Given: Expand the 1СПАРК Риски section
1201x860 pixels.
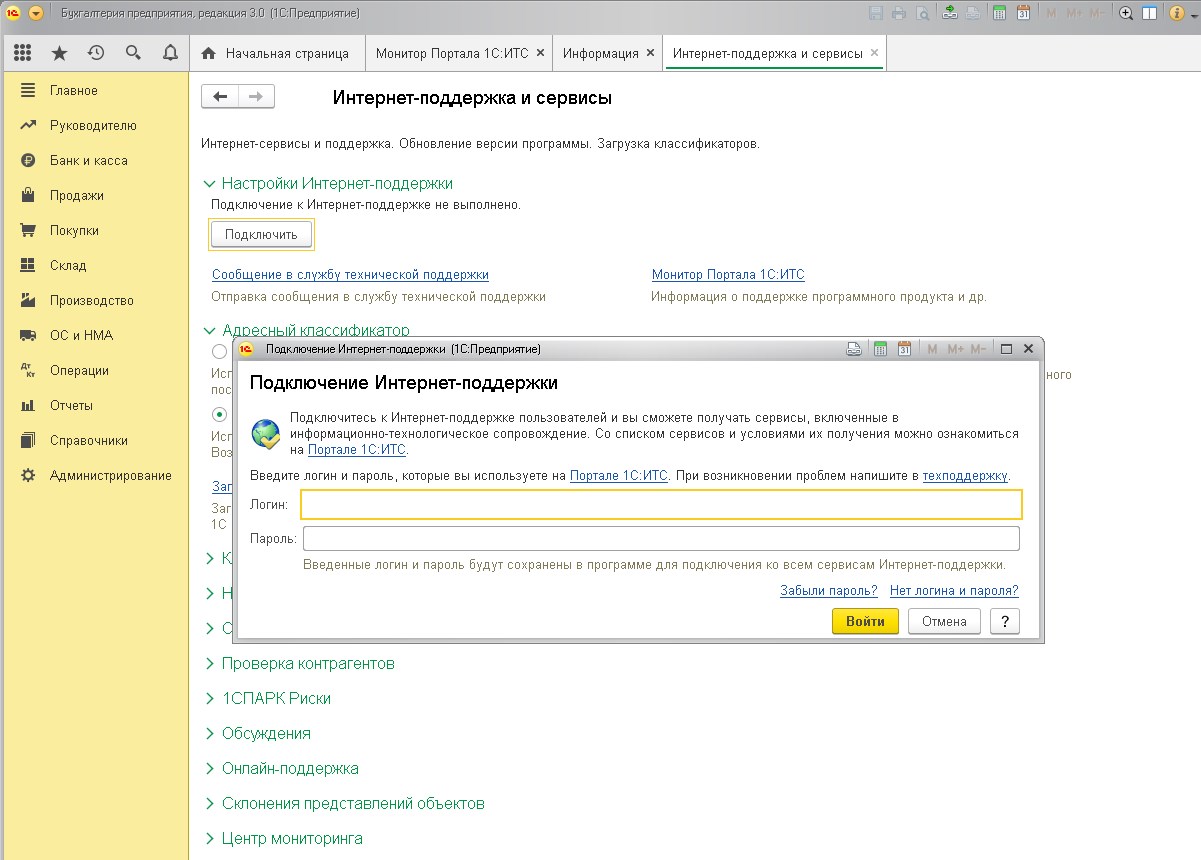Looking at the screenshot, I should tap(276, 699).
